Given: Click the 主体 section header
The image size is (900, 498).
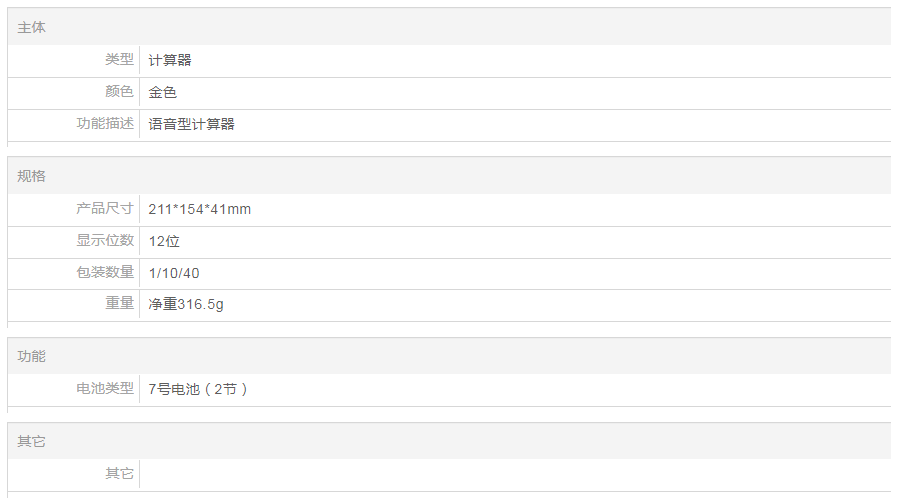Looking at the screenshot, I should click(x=32, y=28).
